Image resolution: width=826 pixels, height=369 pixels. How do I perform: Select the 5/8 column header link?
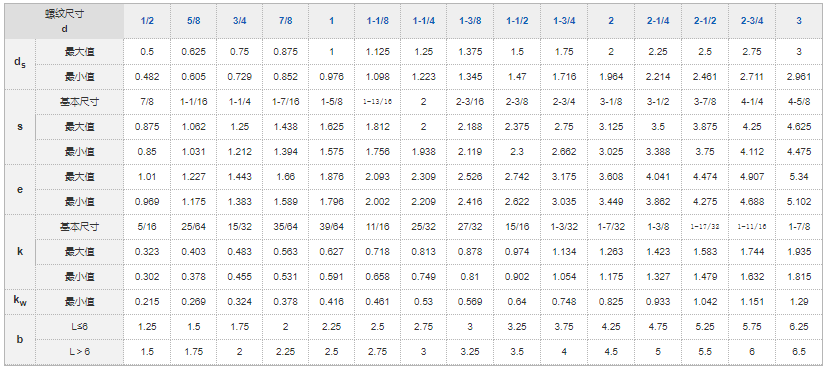click(193, 21)
